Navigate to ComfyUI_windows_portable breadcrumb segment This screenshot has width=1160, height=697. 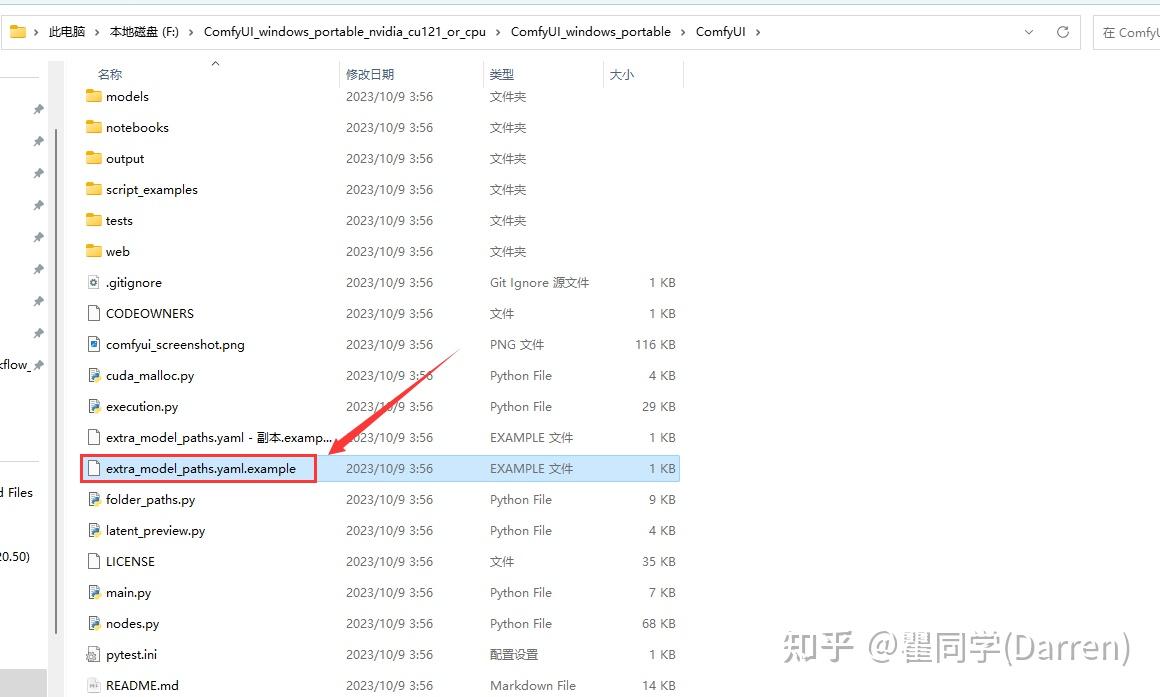[590, 32]
